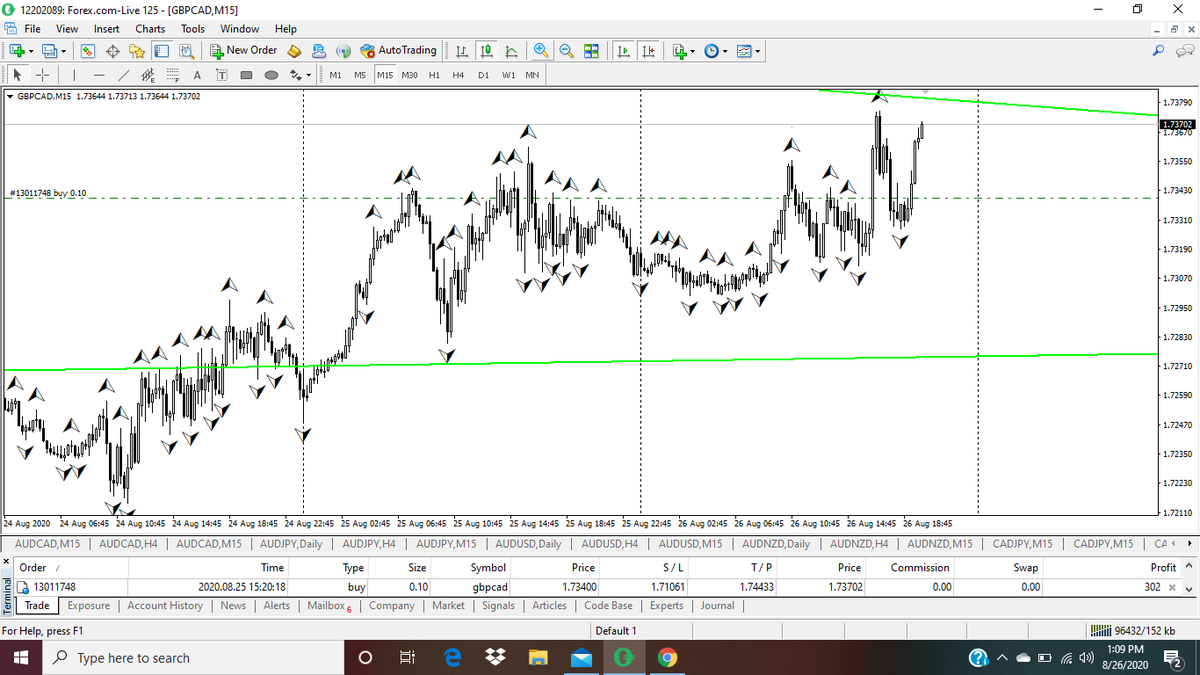The image size is (1200, 675).
Task: Open the Account History terminal tab
Action: pos(165,606)
